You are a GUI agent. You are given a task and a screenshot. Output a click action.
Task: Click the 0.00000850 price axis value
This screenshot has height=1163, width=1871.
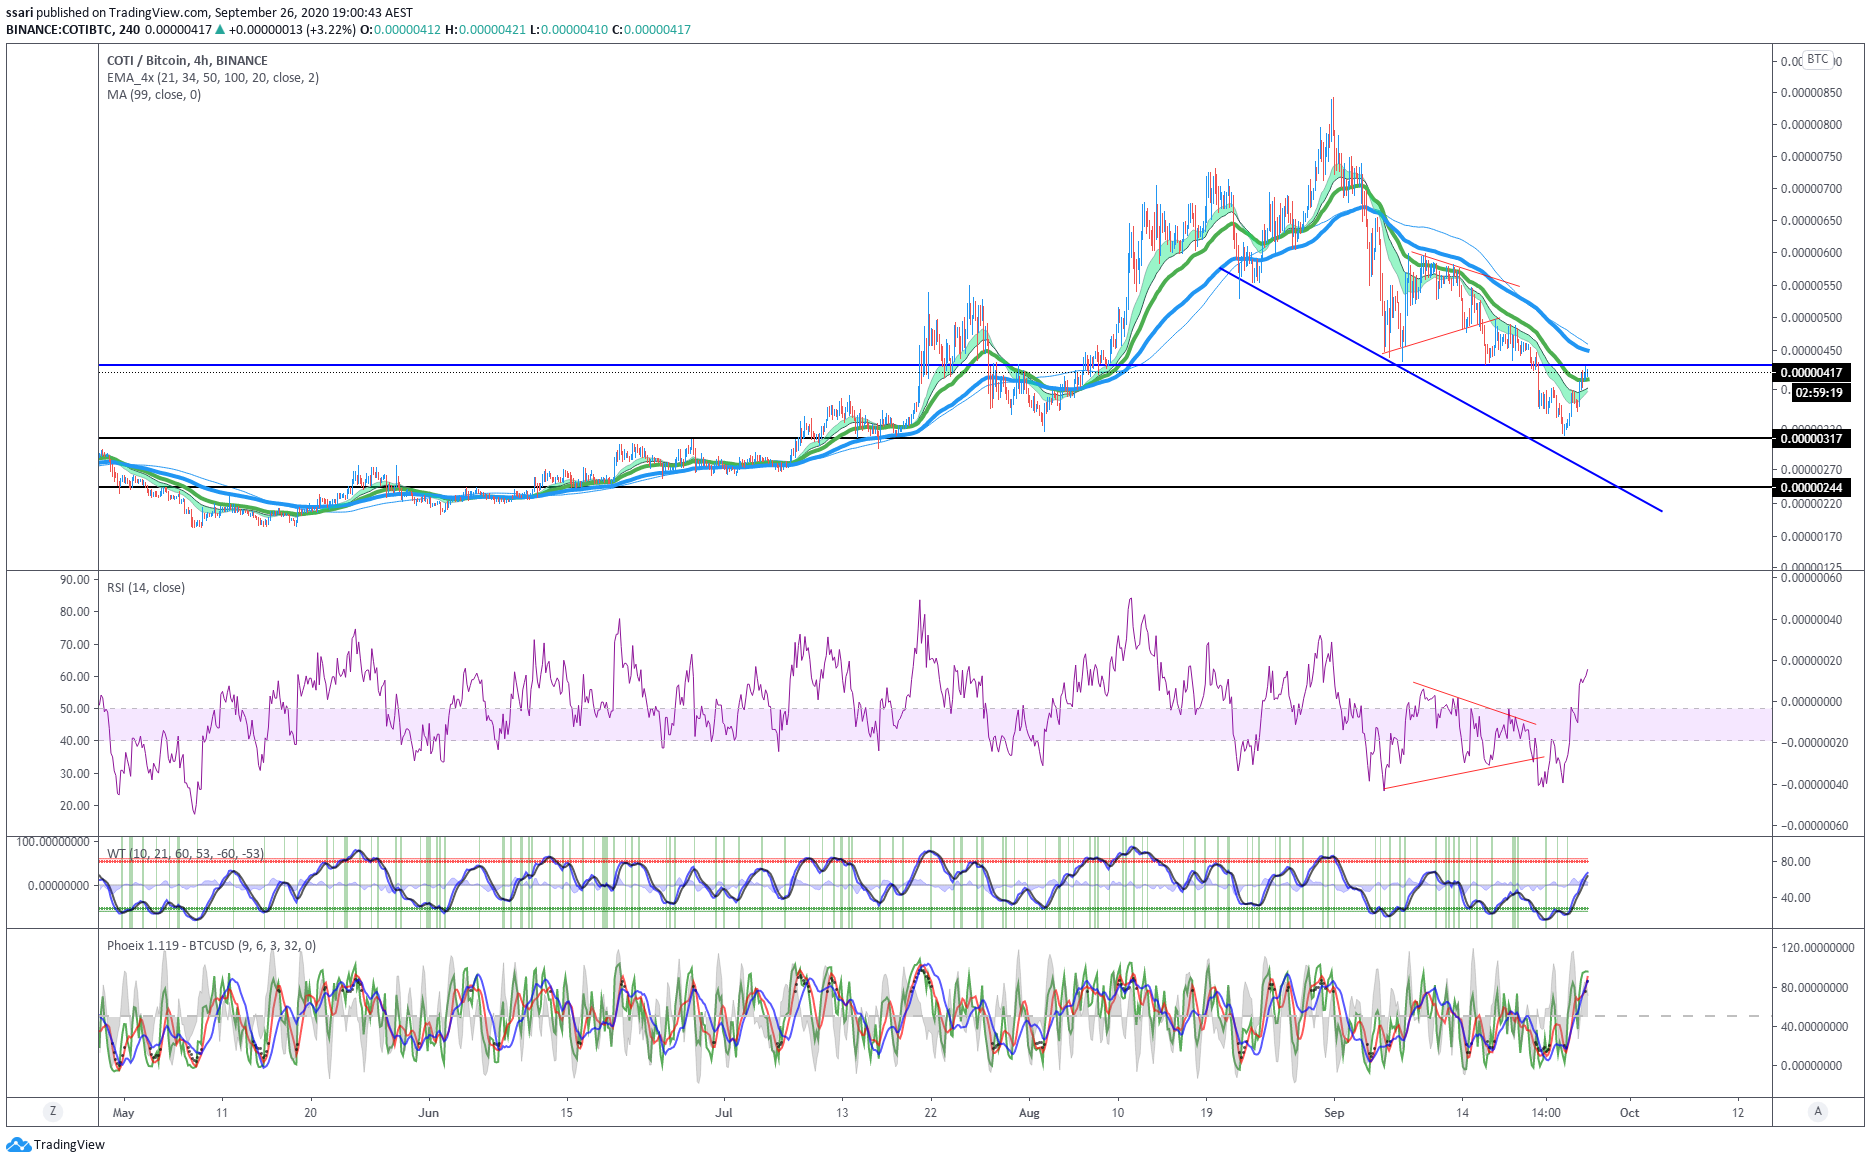click(1811, 93)
